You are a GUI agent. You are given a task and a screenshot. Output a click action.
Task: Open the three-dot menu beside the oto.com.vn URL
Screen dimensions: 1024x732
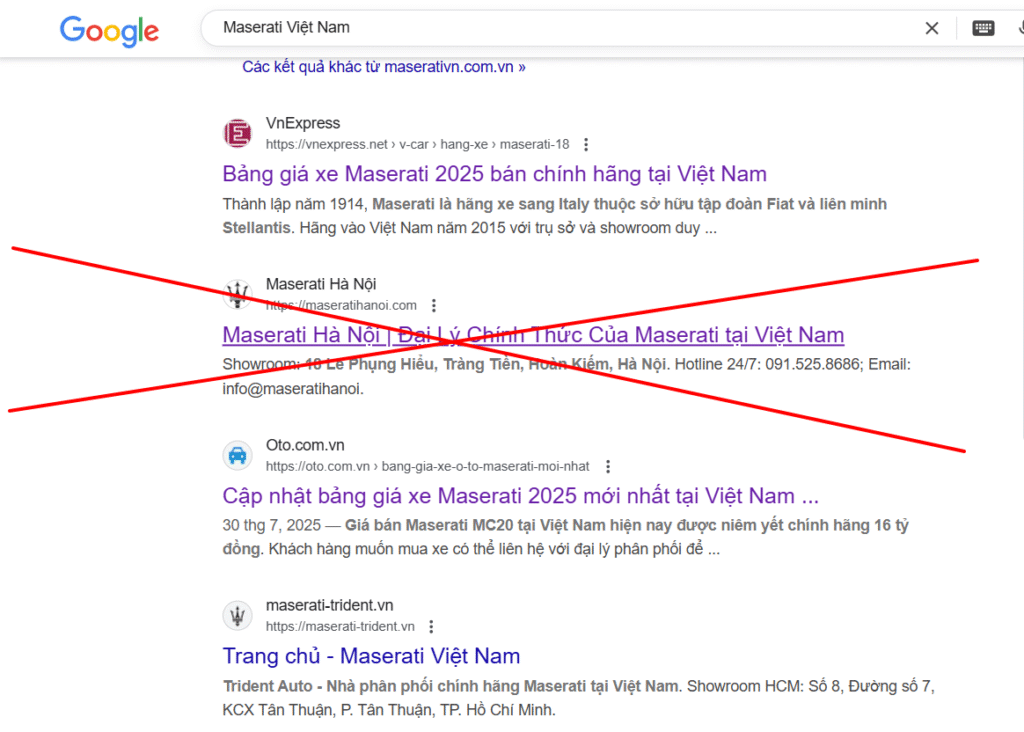(x=607, y=466)
